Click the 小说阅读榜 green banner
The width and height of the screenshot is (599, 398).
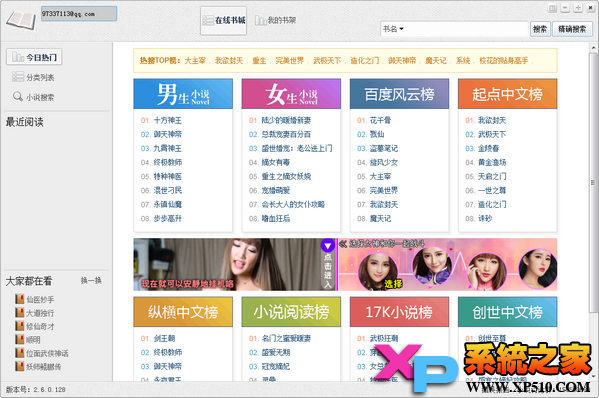pyautogui.click(x=291, y=312)
